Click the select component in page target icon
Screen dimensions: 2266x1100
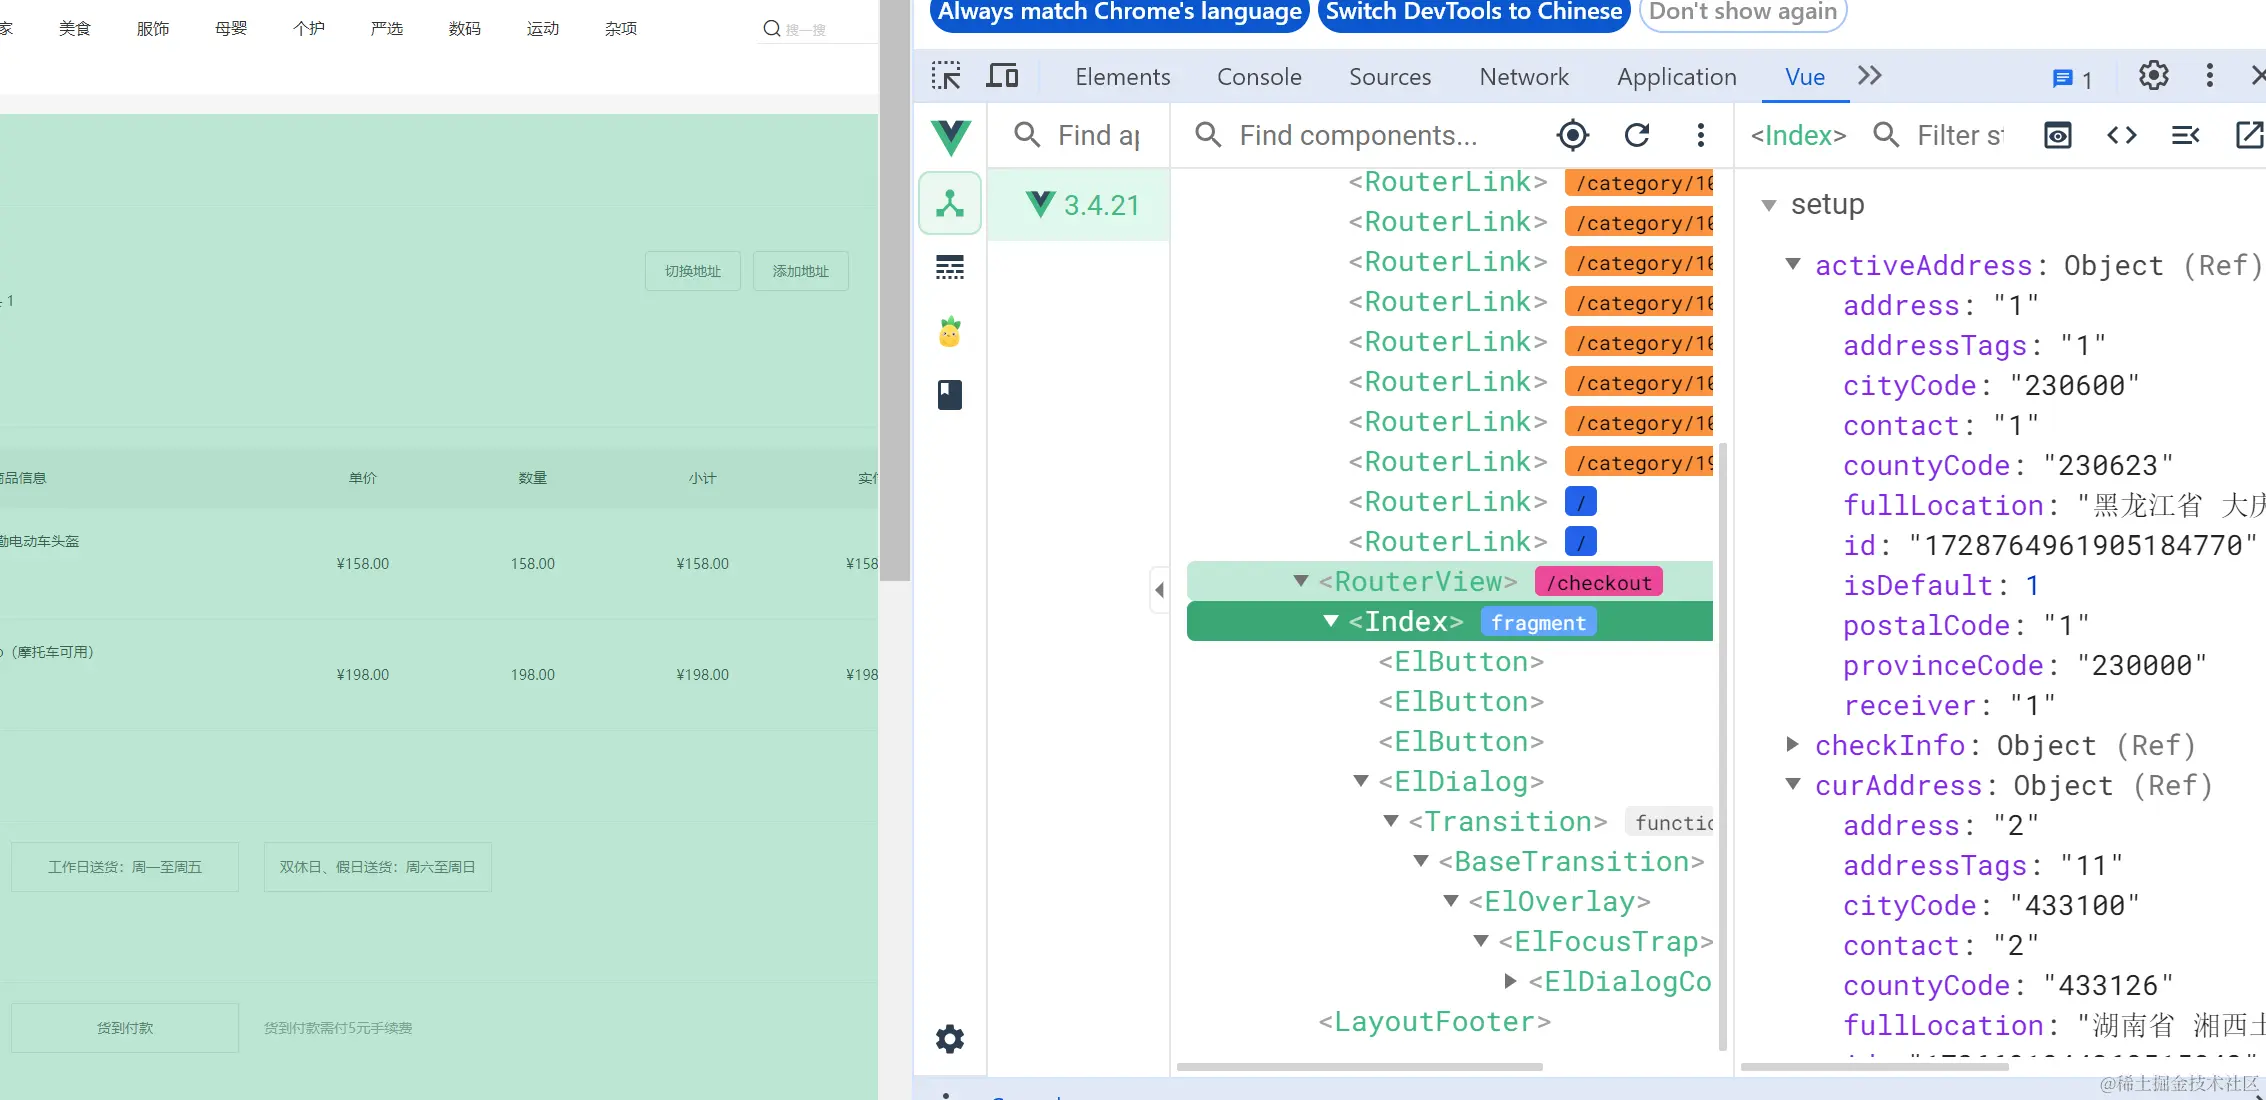(x=1573, y=135)
